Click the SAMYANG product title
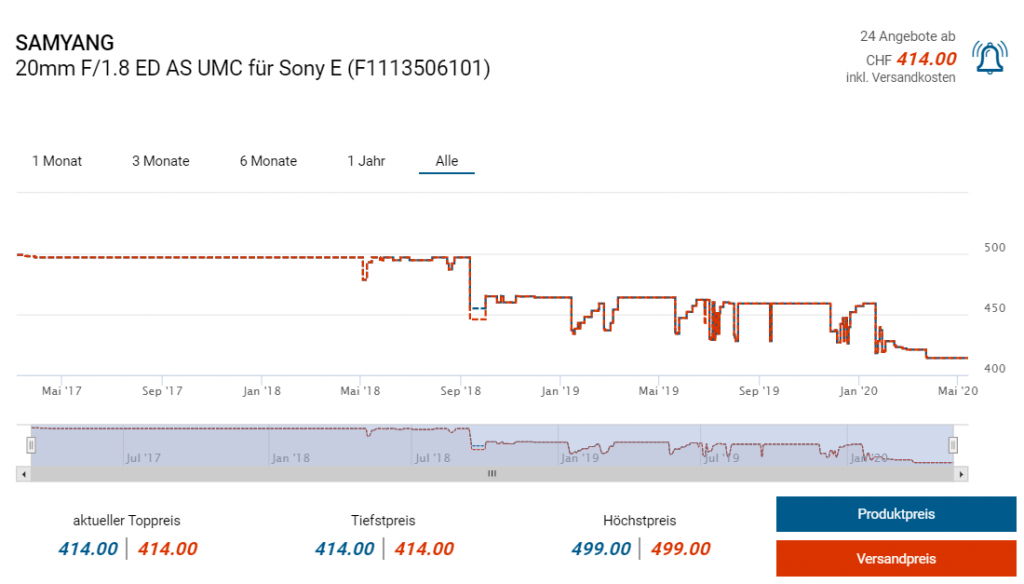 coord(65,43)
